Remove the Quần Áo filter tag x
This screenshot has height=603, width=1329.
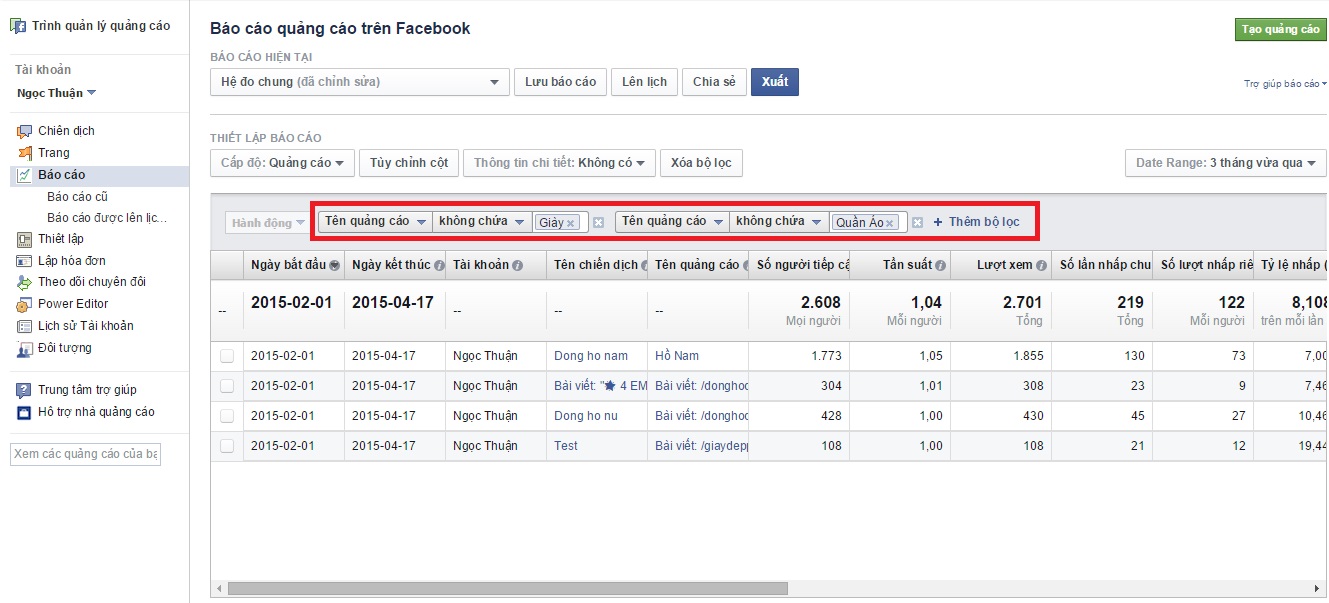(889, 223)
